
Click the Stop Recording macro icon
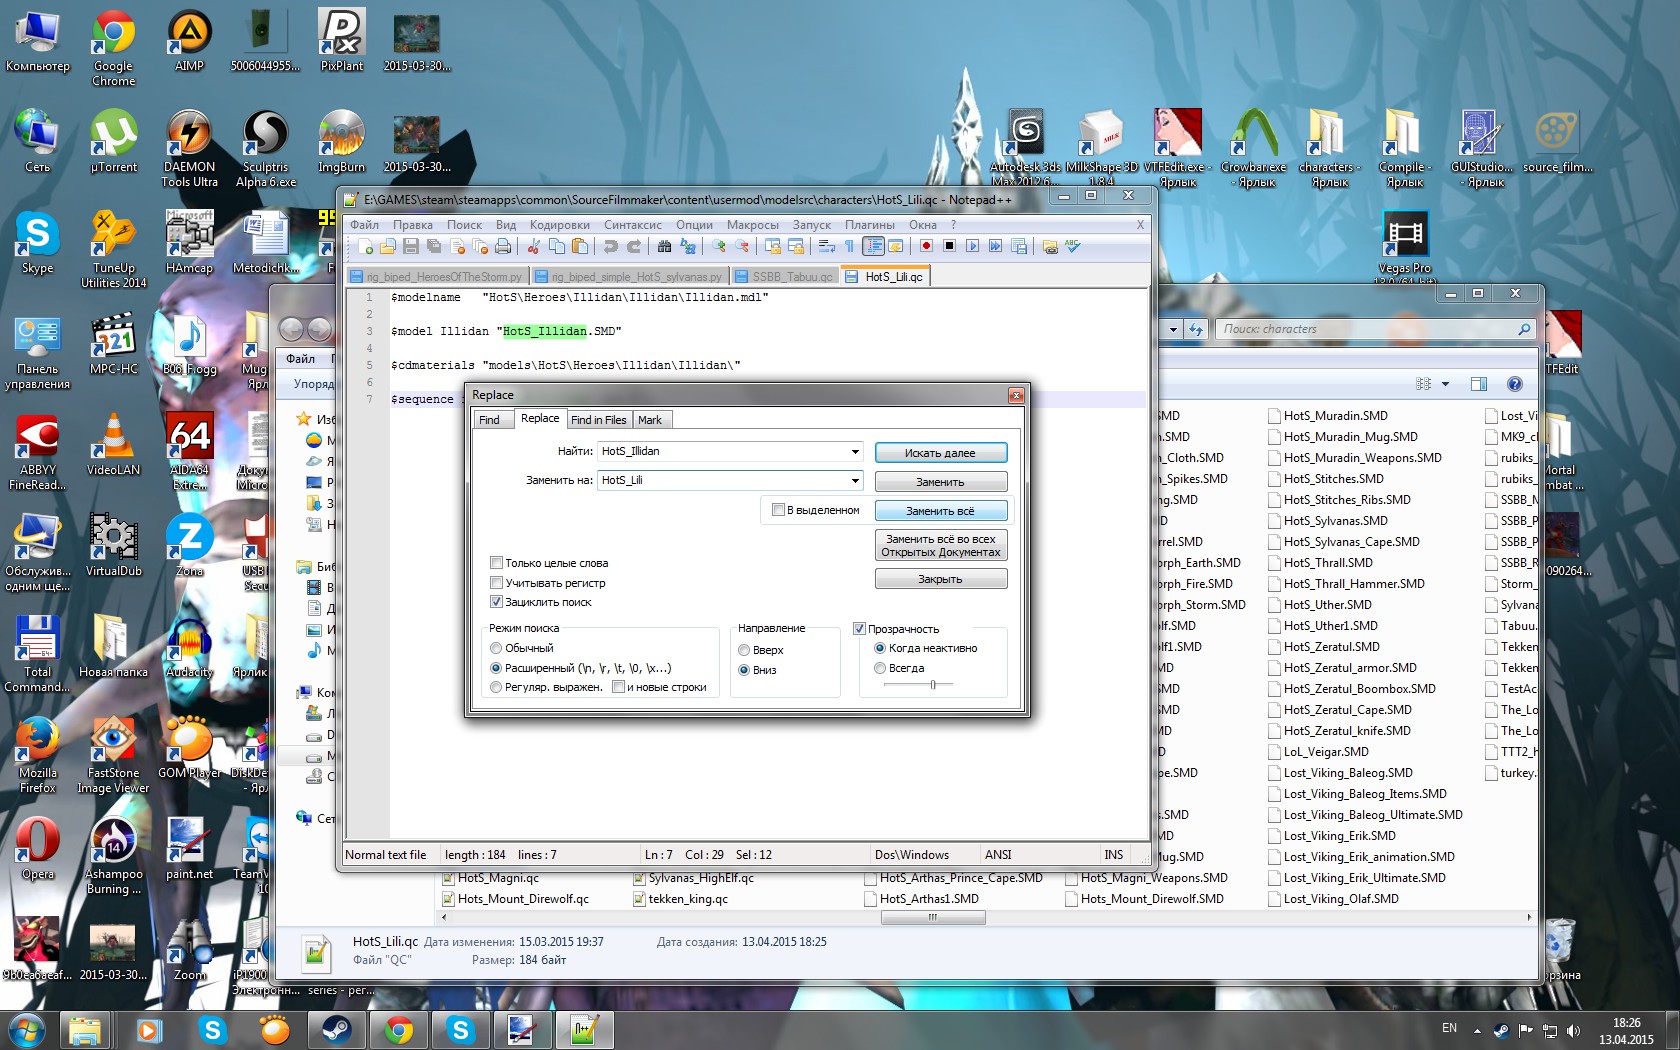pyautogui.click(x=950, y=246)
